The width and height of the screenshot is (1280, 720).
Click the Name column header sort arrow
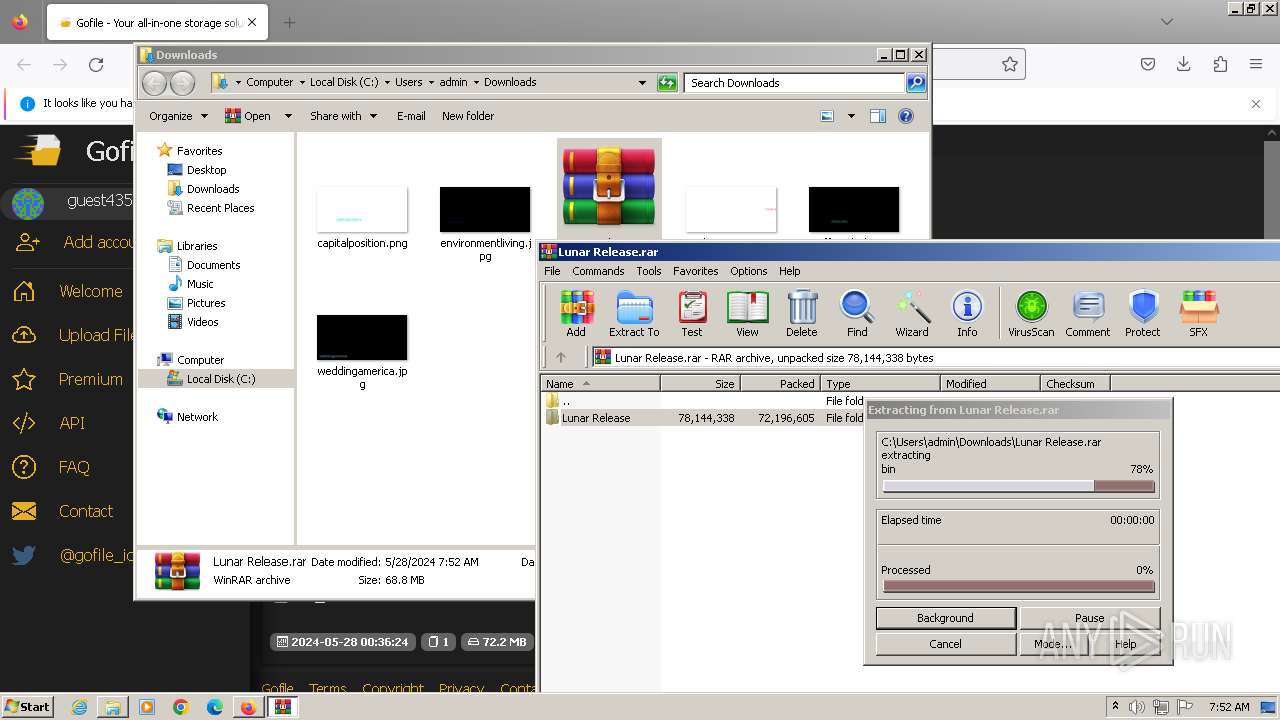pyautogui.click(x=586, y=384)
